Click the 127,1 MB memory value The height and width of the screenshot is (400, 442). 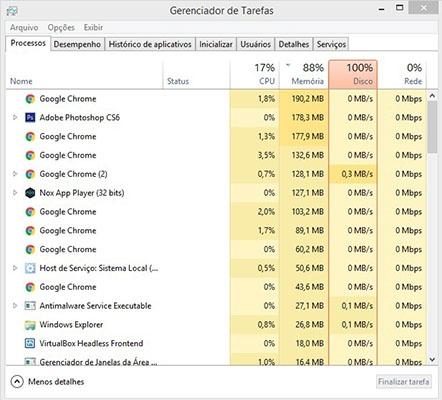tap(308, 193)
